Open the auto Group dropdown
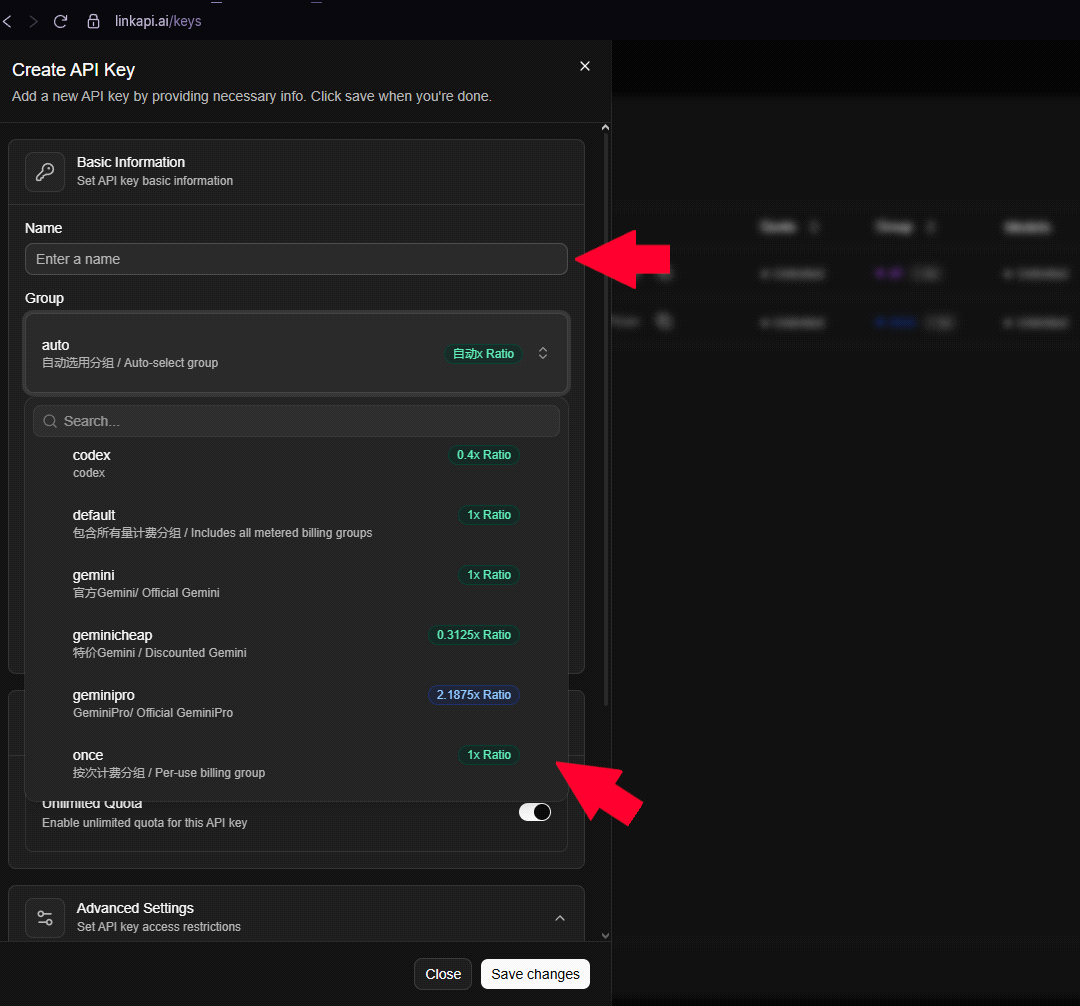This screenshot has height=1006, width=1080. (x=296, y=353)
